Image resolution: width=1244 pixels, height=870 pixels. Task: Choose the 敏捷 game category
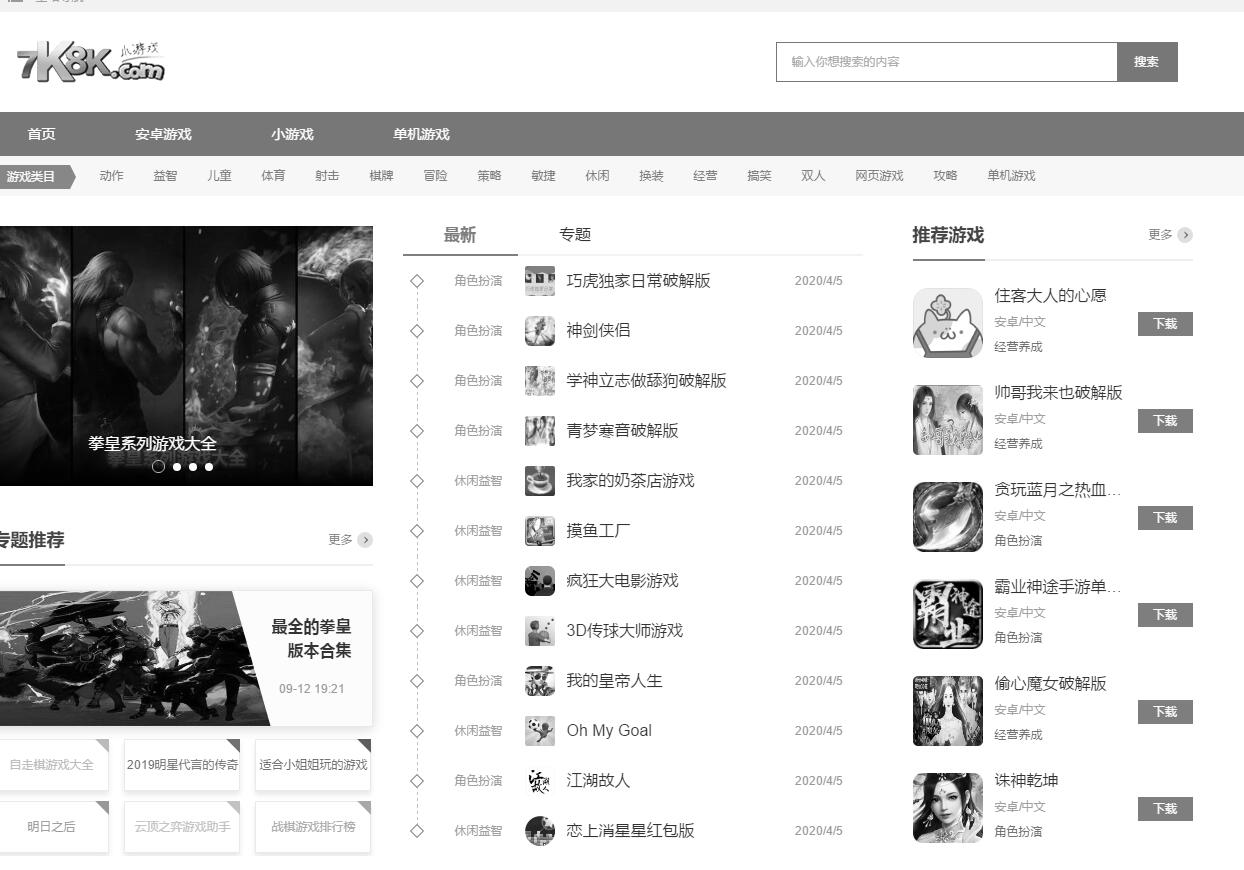[x=543, y=176]
